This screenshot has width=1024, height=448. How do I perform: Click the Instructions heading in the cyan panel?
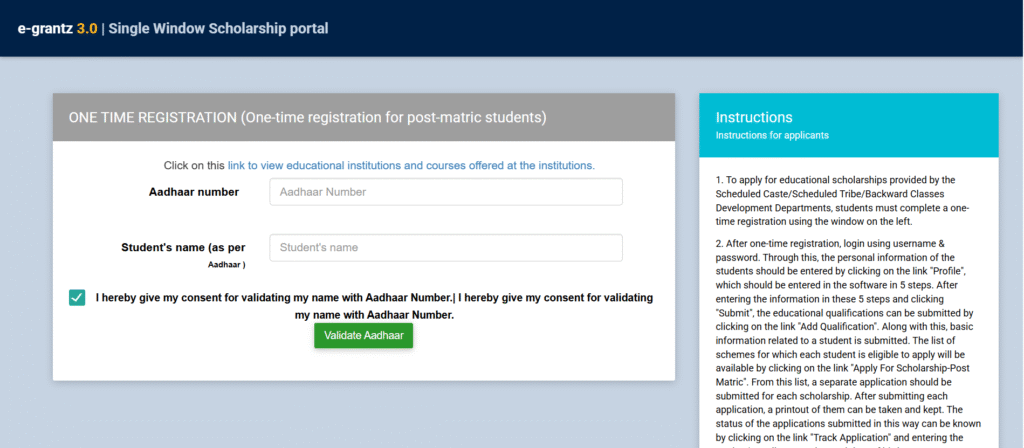(754, 118)
